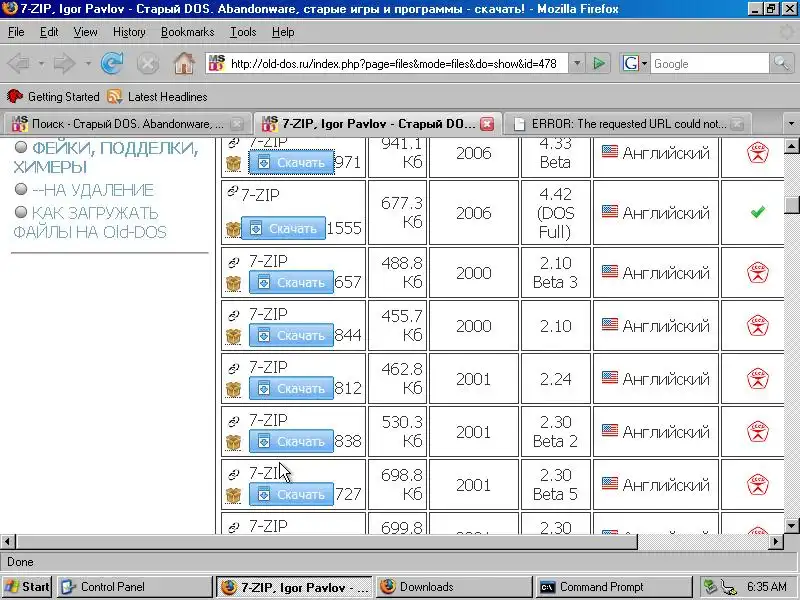Click the Back navigation arrow

19,64
